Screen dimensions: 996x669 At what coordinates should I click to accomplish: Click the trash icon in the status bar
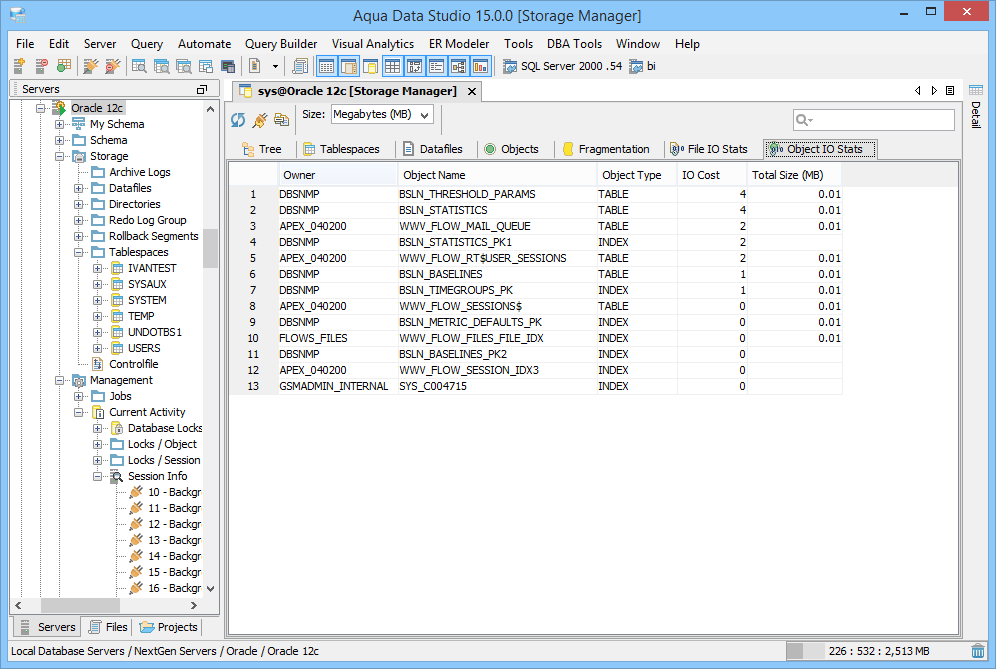pos(977,651)
